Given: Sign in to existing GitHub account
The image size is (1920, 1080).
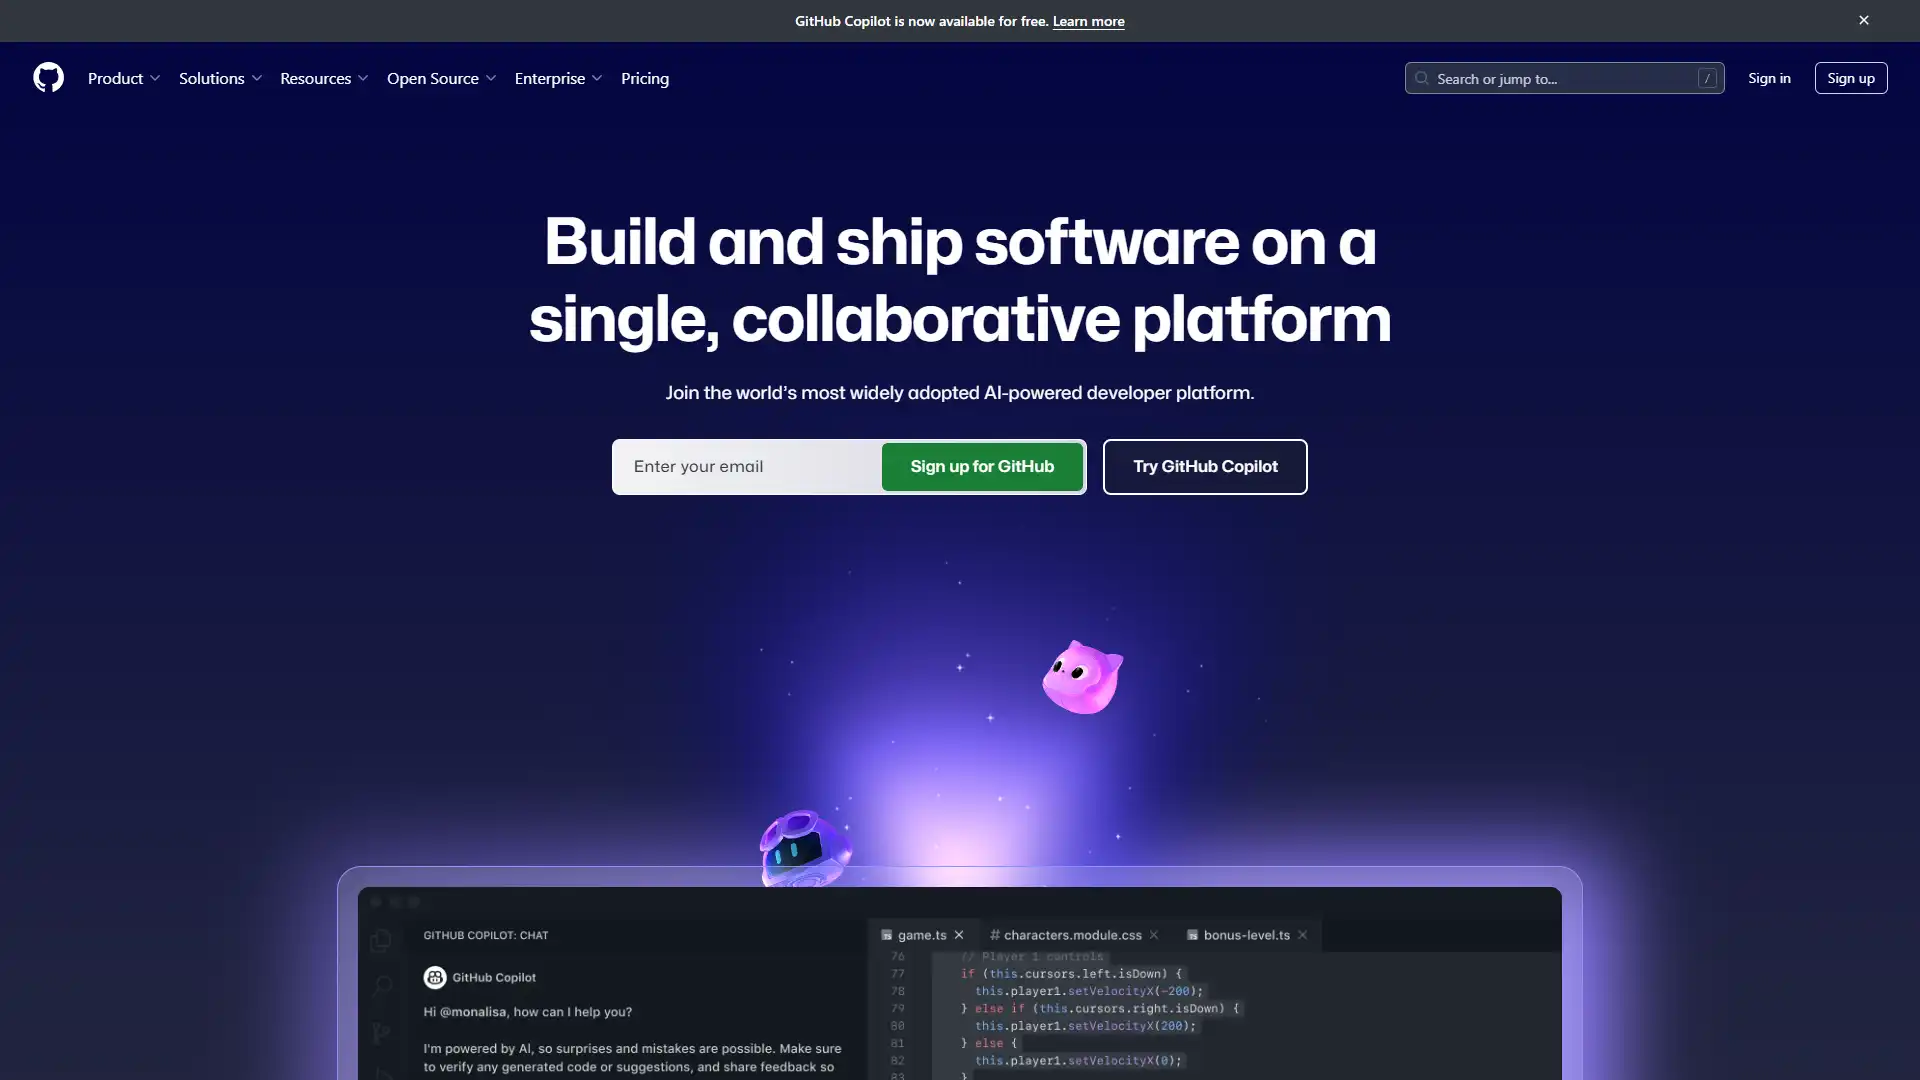Looking at the screenshot, I should (1770, 76).
